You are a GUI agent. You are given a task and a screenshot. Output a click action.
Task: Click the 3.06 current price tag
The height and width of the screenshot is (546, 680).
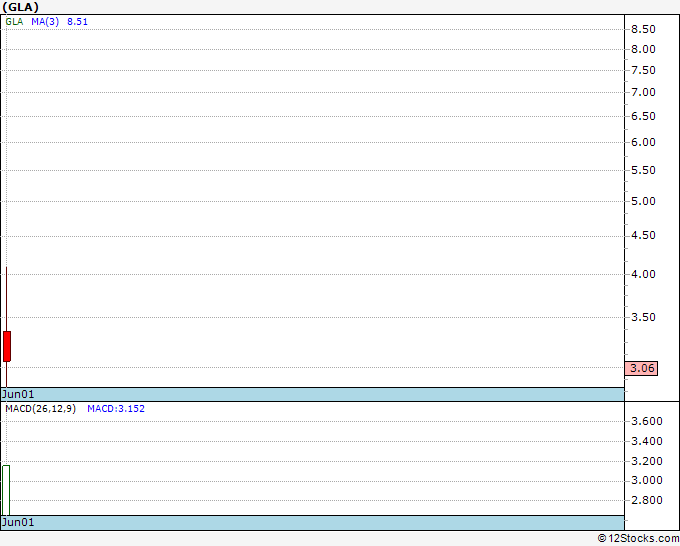[x=641, y=368]
